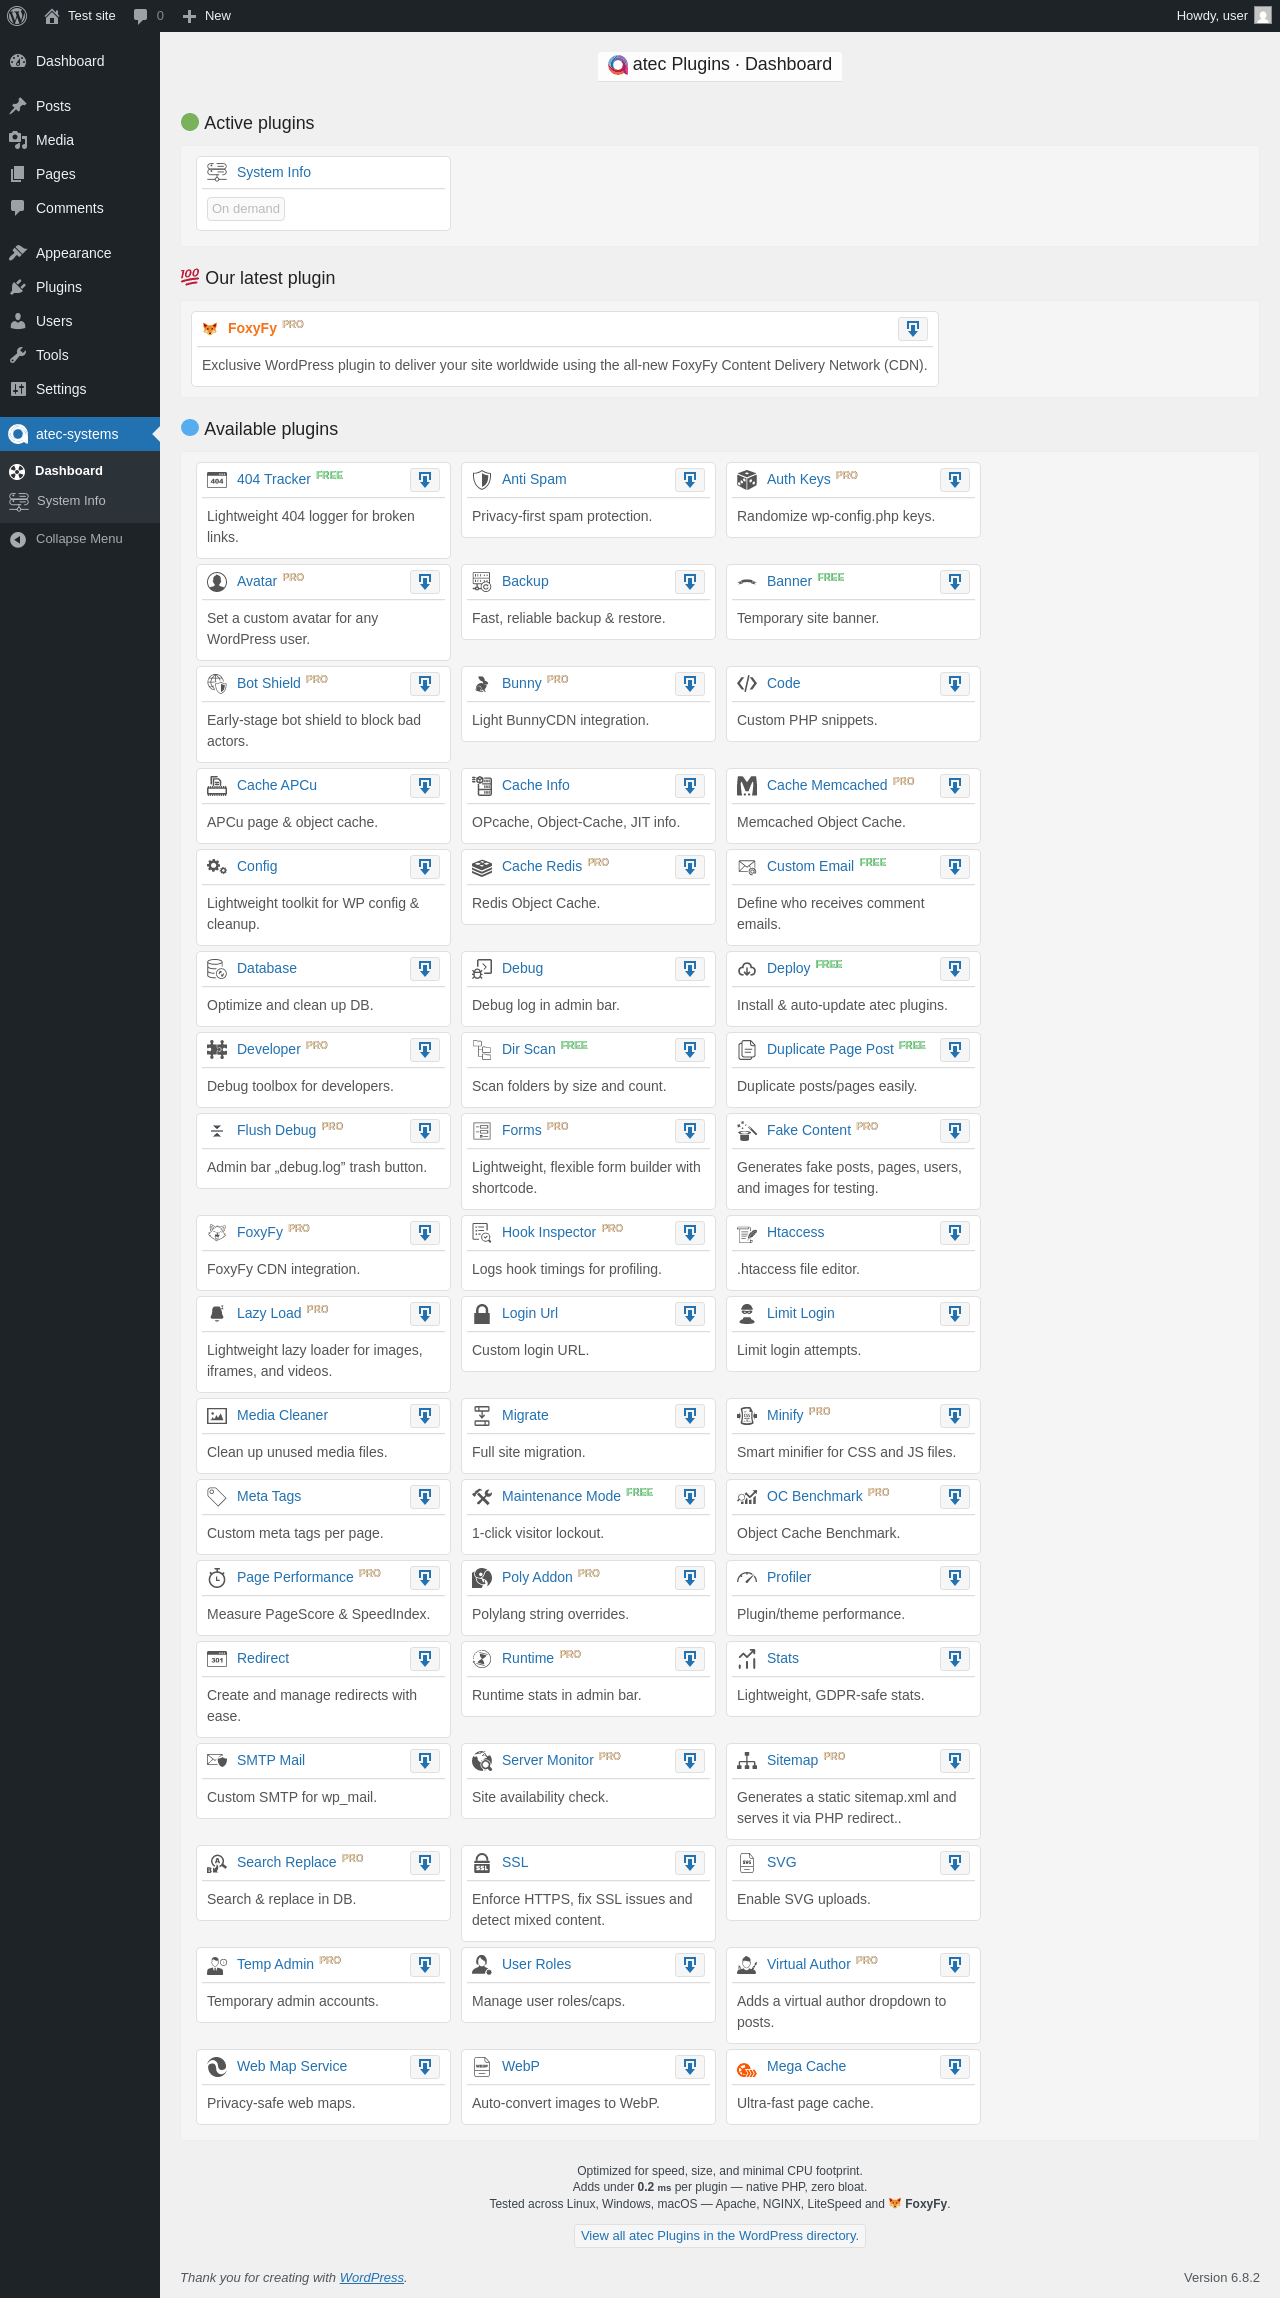Install the Backup plugin via its download icon
Screen dimensions: 1280x2298
click(690, 582)
